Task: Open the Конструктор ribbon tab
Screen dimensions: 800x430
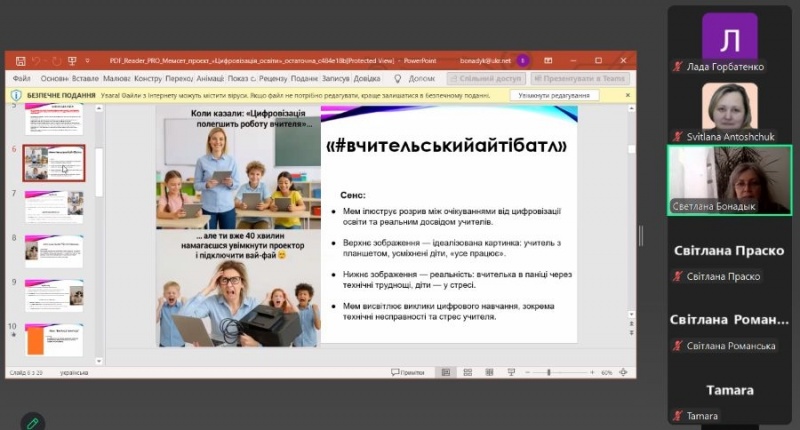Action: pyautogui.click(x=147, y=79)
